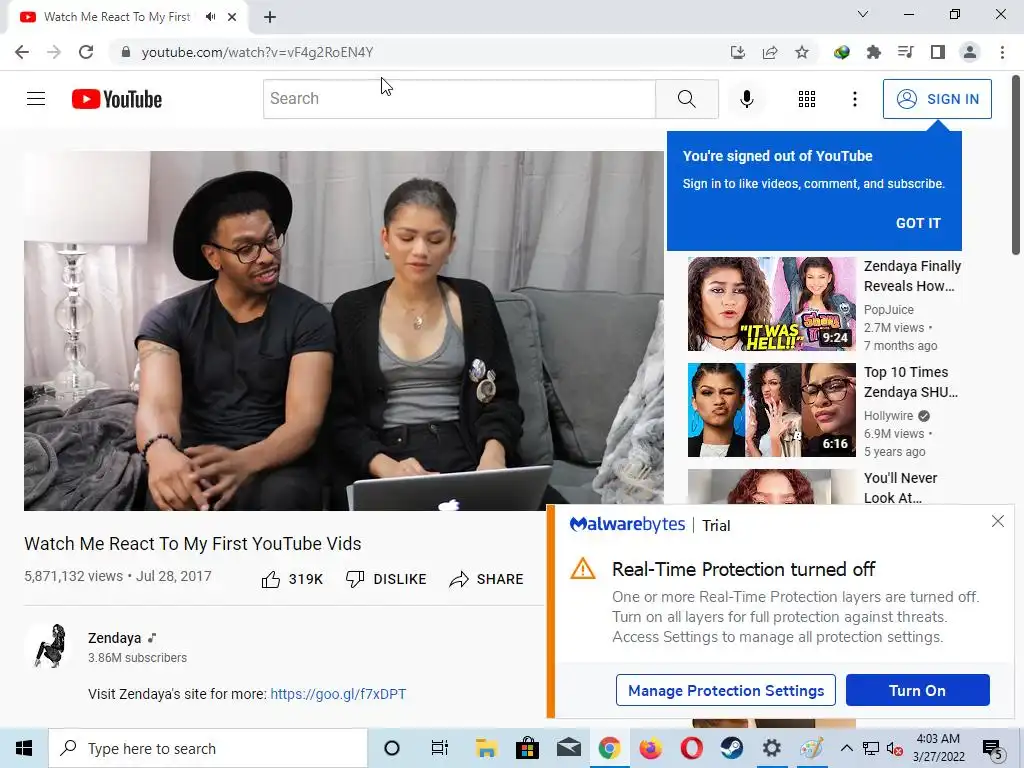
Task: Close the 'Watch Me React' browser tab
Action: [x=232, y=17]
